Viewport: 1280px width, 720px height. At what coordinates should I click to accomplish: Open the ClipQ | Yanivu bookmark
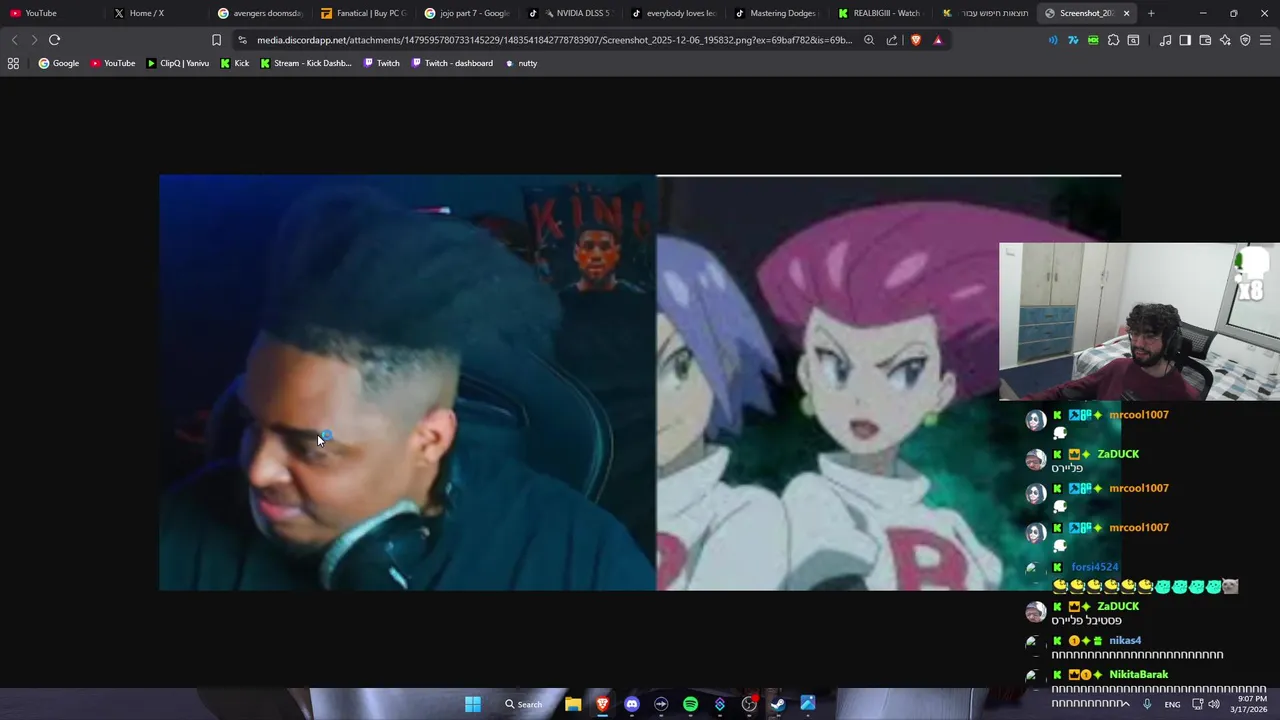point(178,63)
